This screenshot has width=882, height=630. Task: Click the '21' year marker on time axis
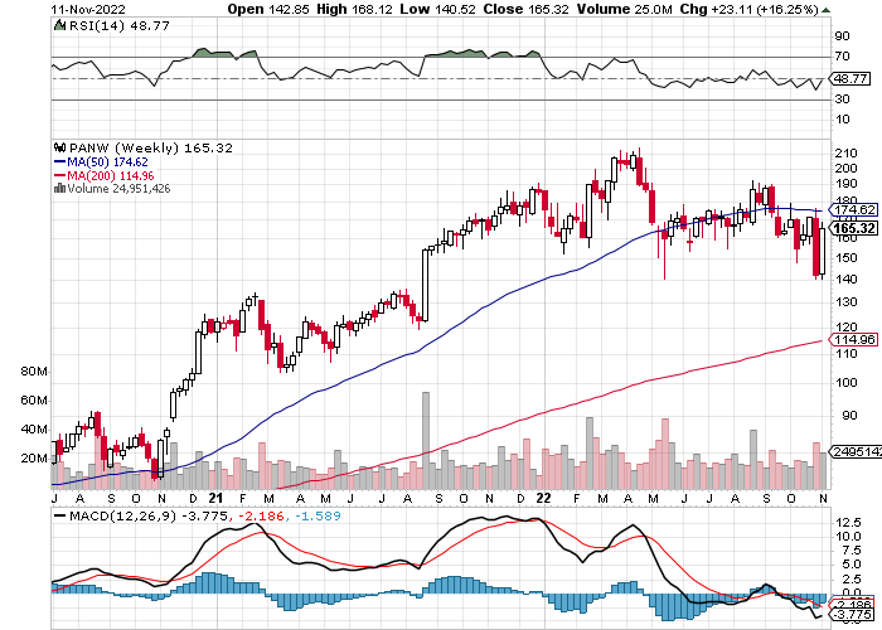pyautogui.click(x=214, y=497)
